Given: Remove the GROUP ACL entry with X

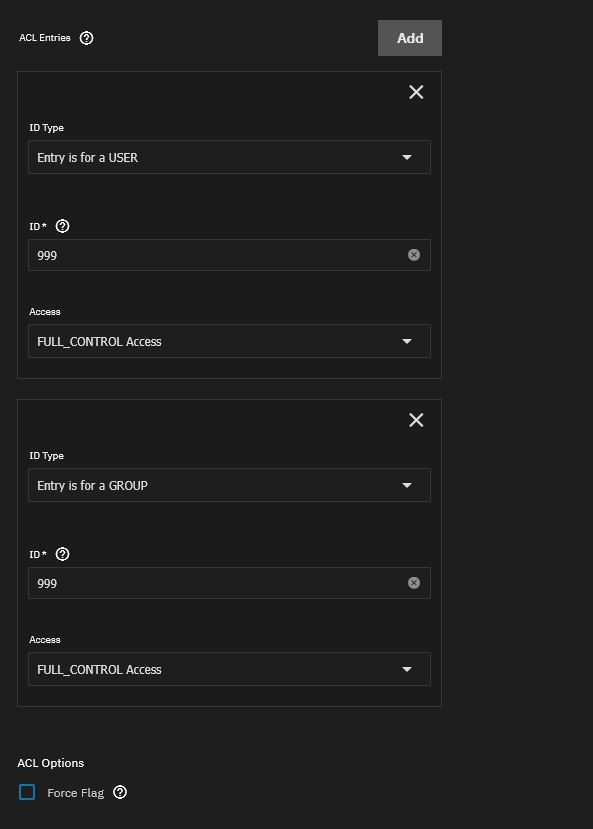Looking at the screenshot, I should click(416, 420).
